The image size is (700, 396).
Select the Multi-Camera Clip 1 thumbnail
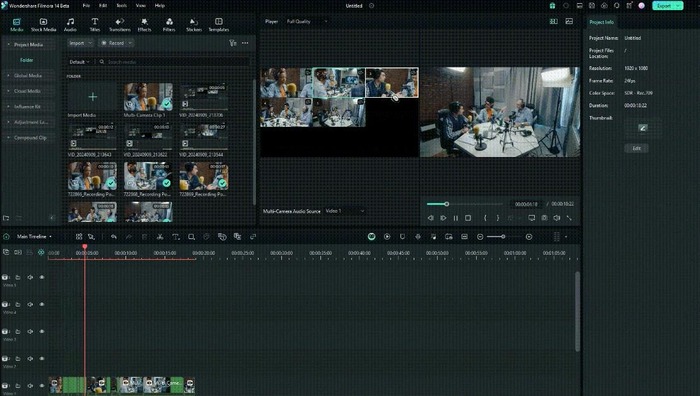[148, 97]
